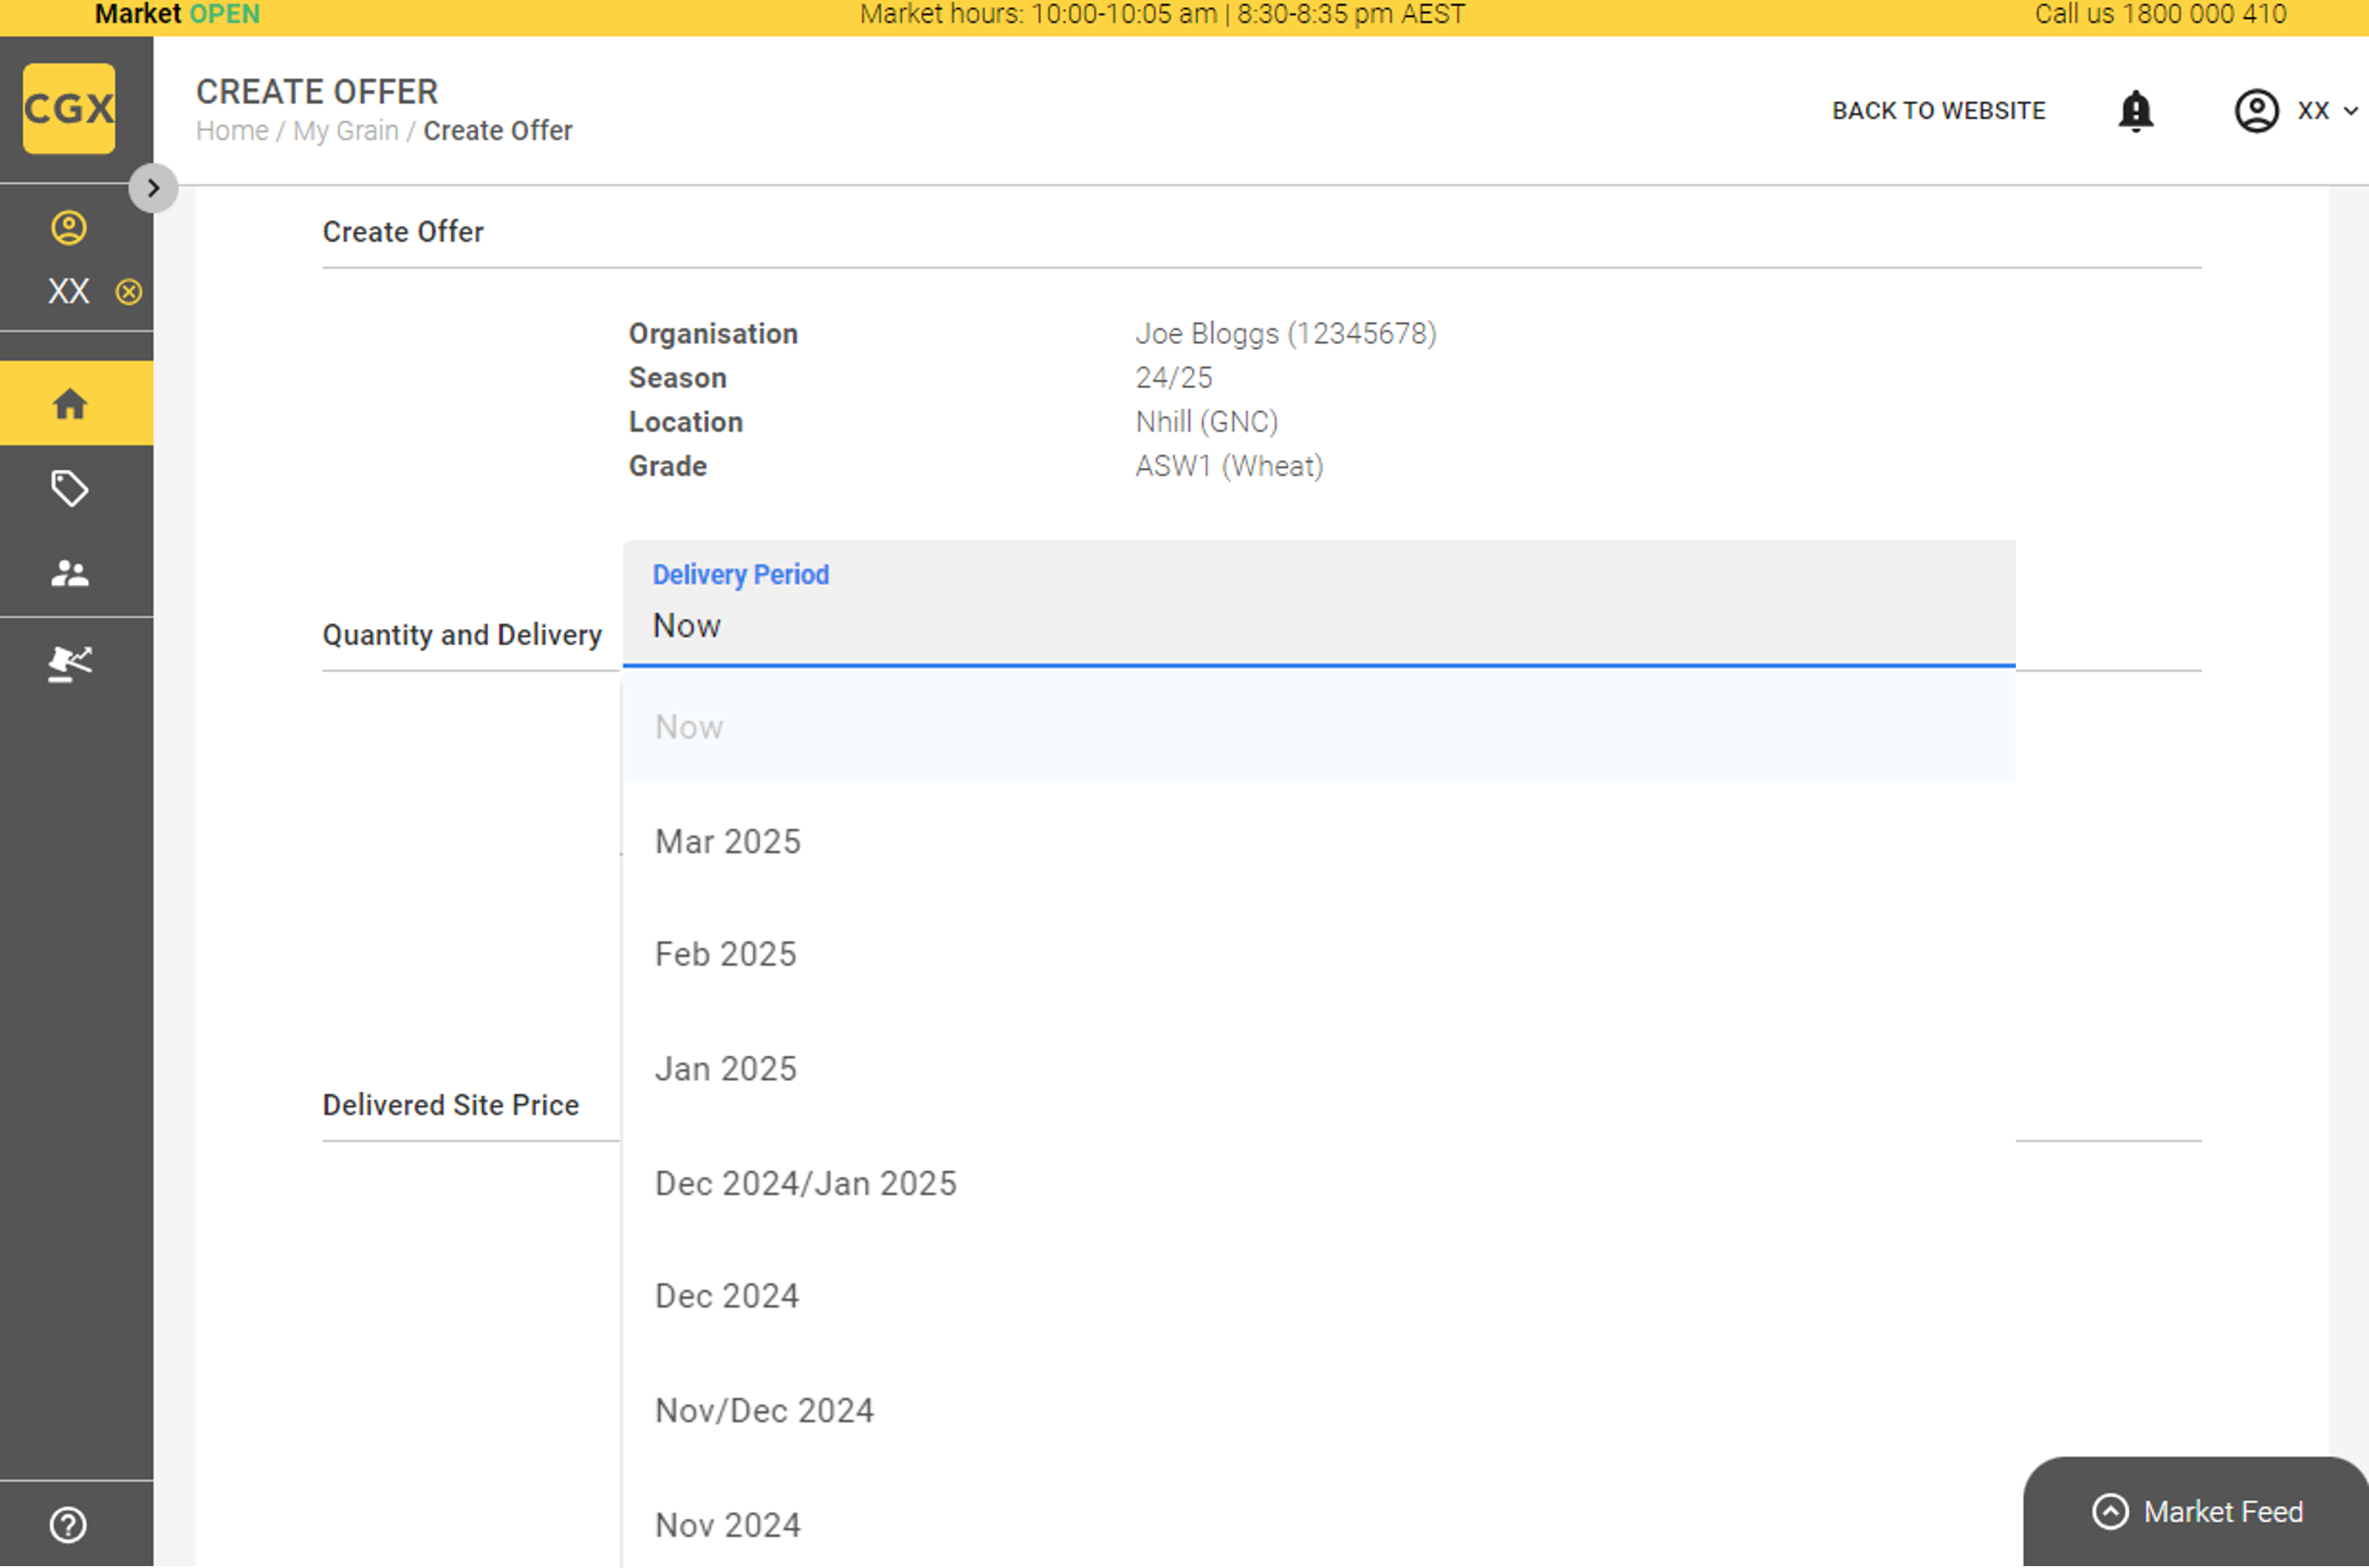Screen dimensions: 2369x1568
Task: Open My Grain breadcrumb link
Action: (345, 131)
